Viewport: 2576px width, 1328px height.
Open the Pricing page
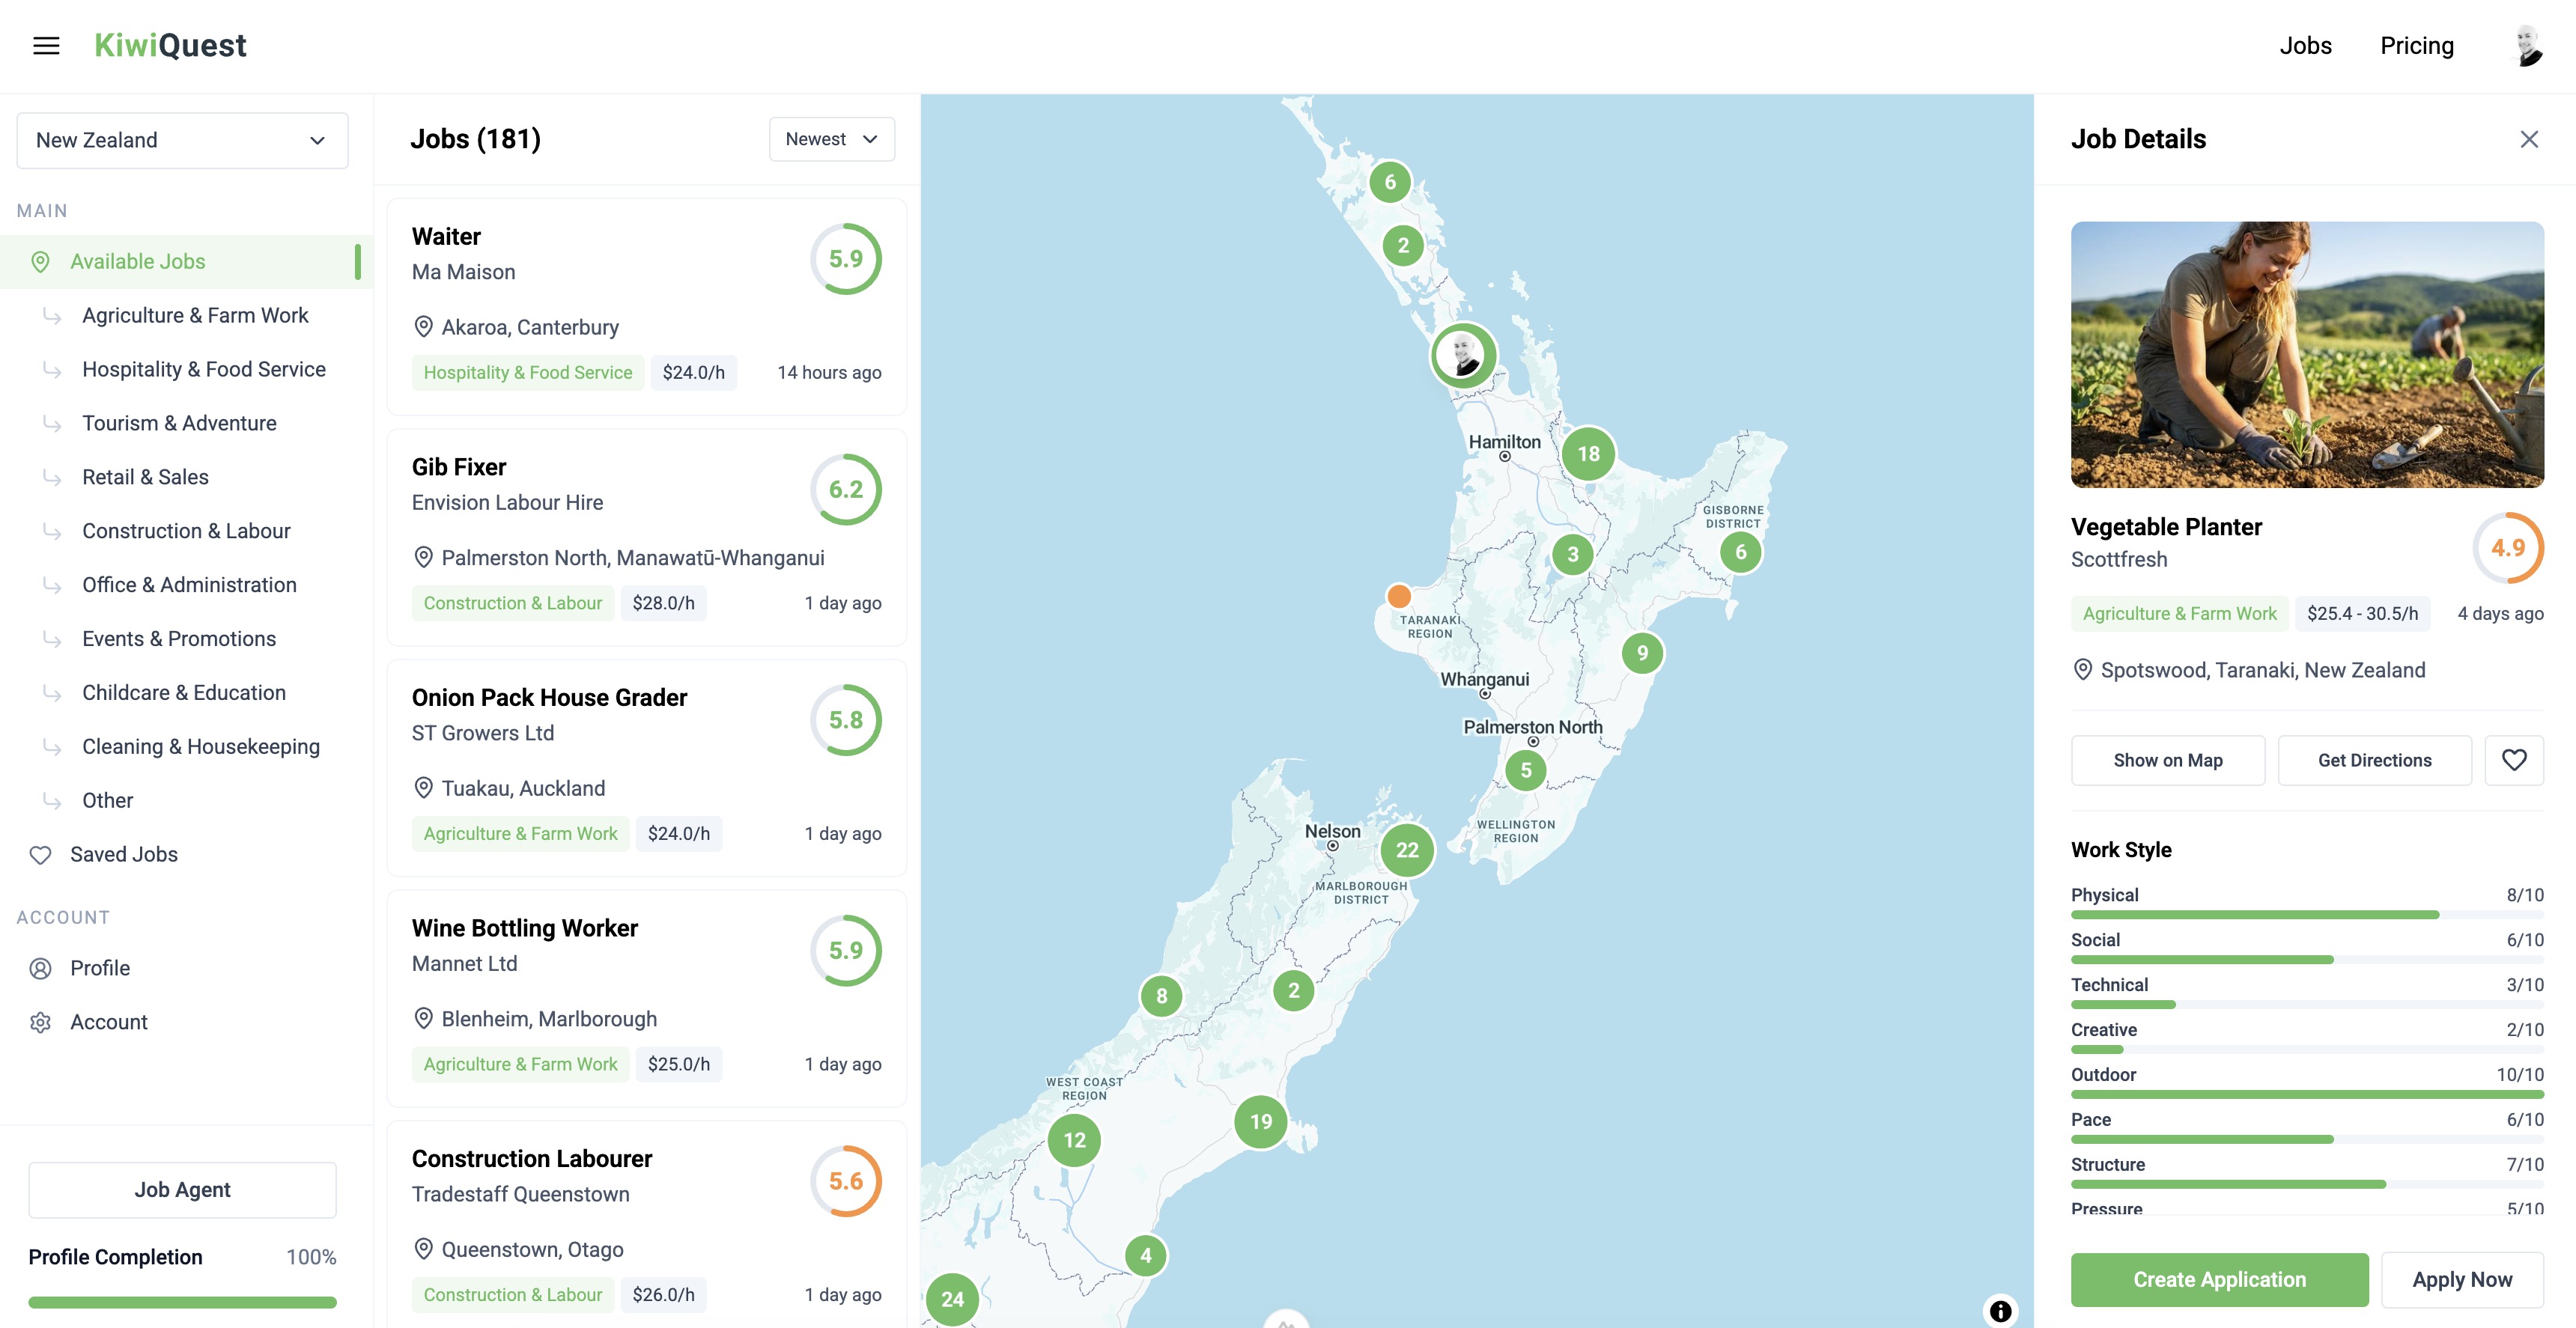pyautogui.click(x=2417, y=45)
